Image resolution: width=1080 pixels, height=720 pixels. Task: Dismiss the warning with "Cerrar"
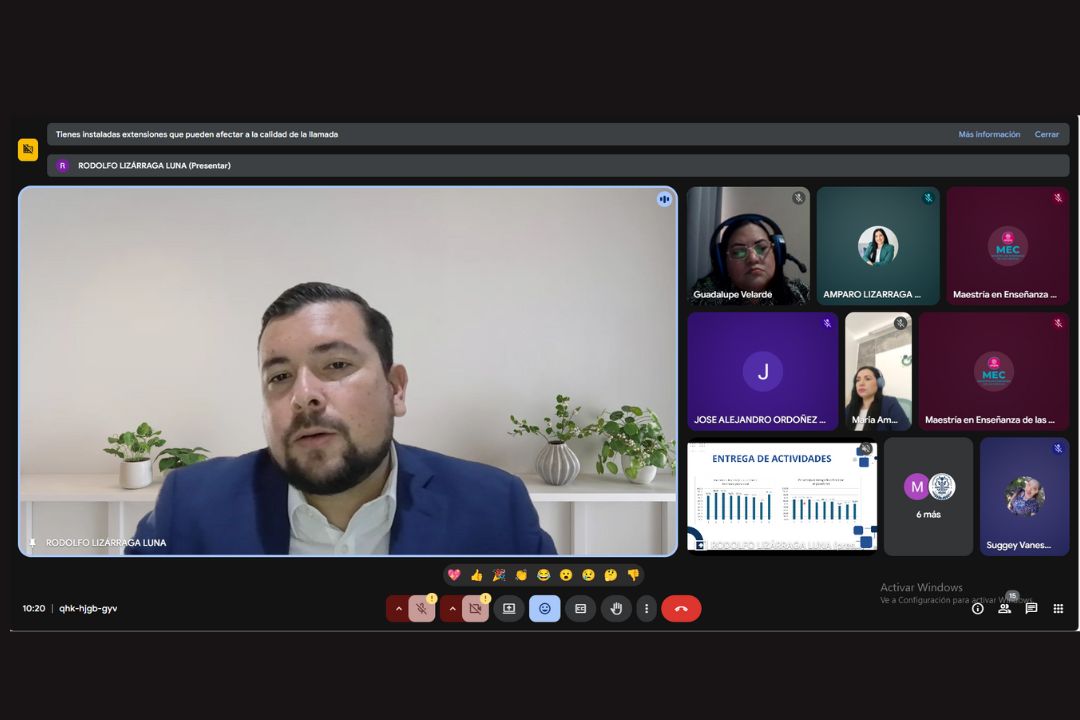[1046, 134]
